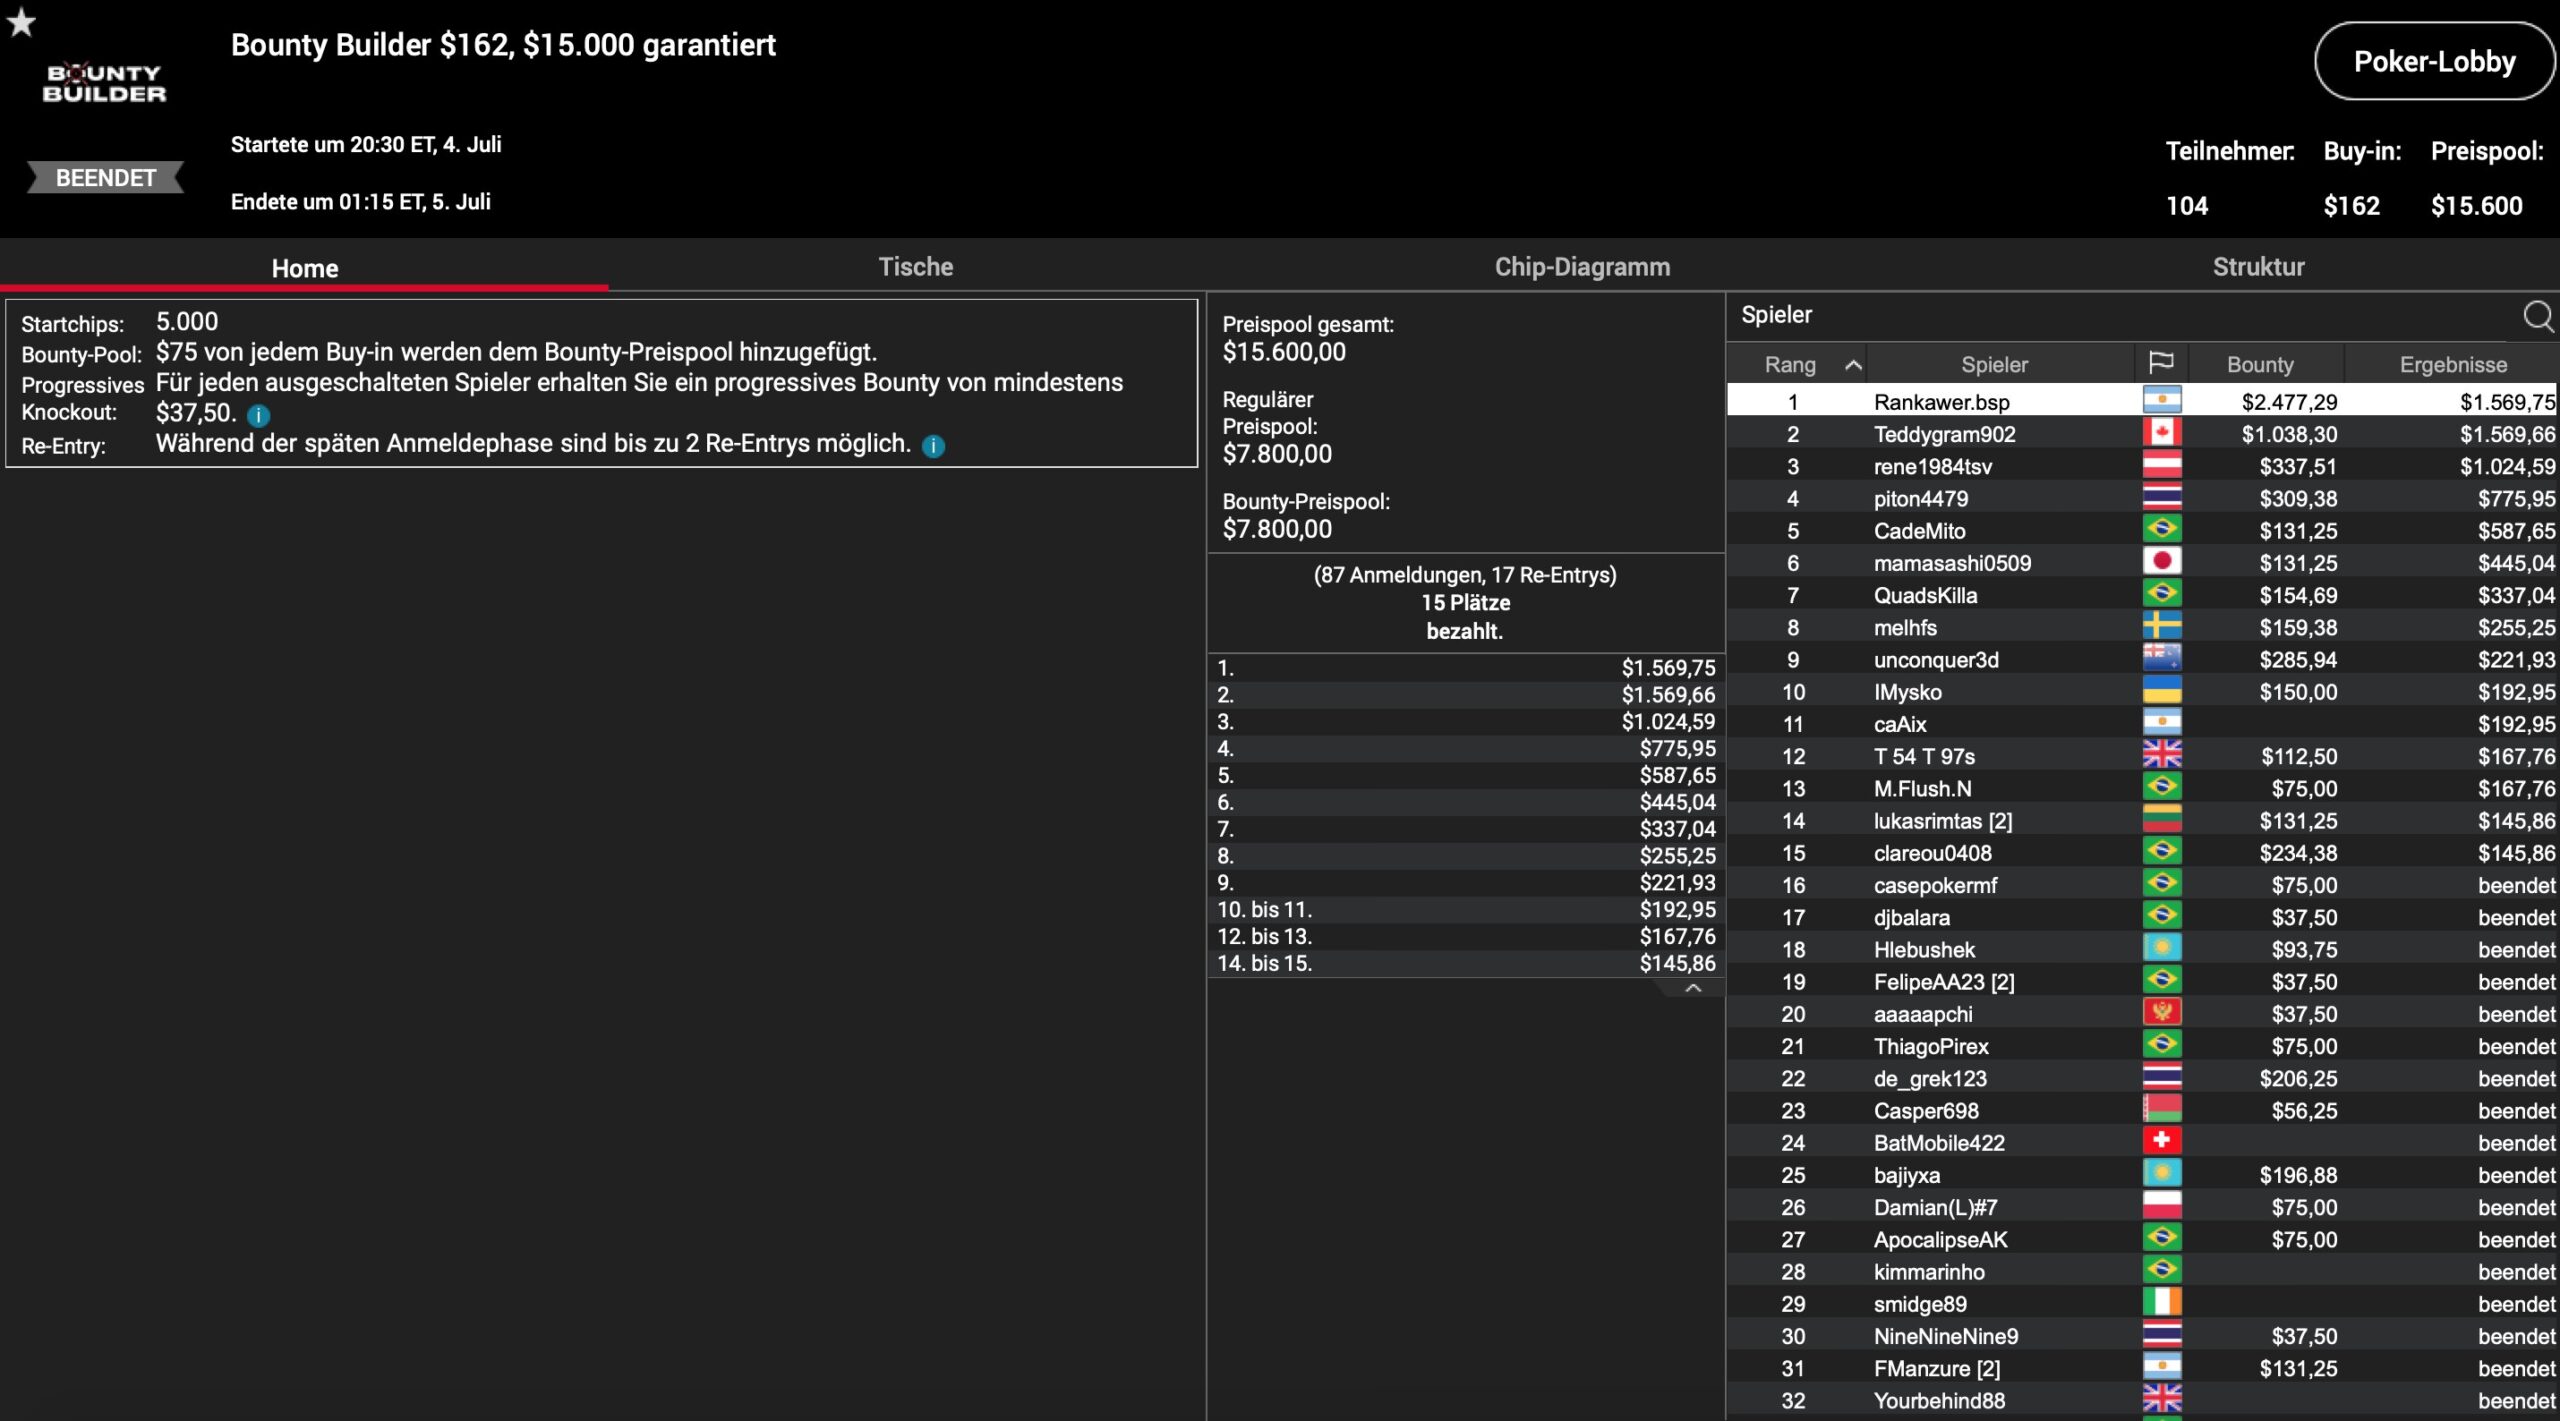Select player row rene1984tsv
Image resolution: width=2560 pixels, height=1421 pixels.
(1932, 467)
